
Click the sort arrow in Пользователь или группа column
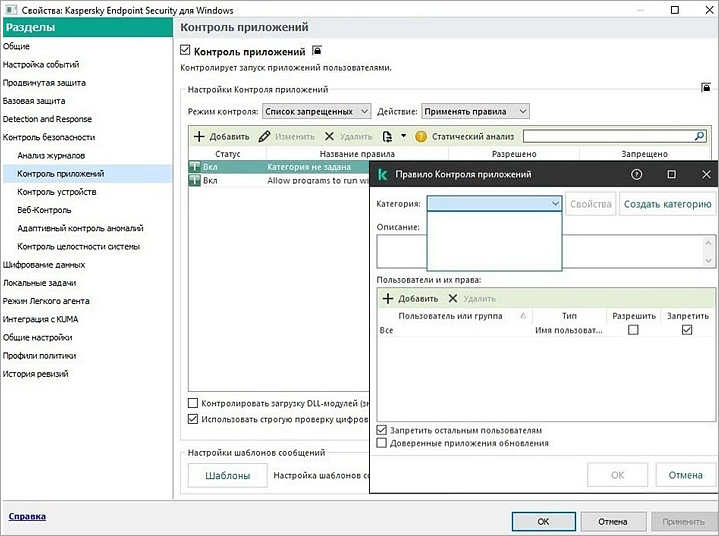pyautogui.click(x=523, y=315)
